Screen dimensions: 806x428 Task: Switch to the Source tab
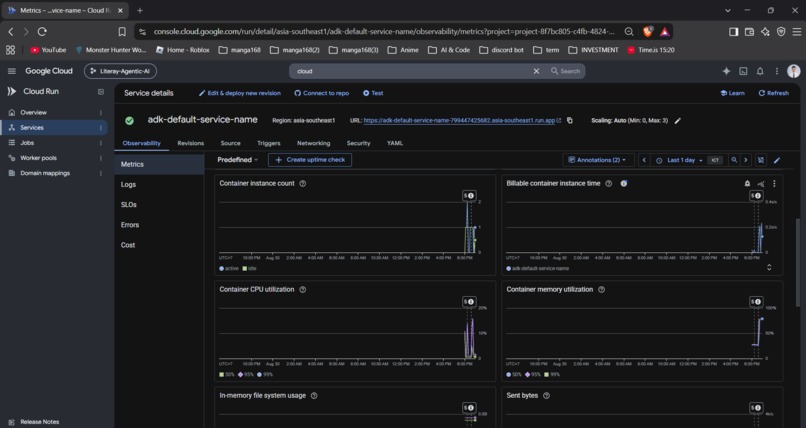(x=230, y=143)
